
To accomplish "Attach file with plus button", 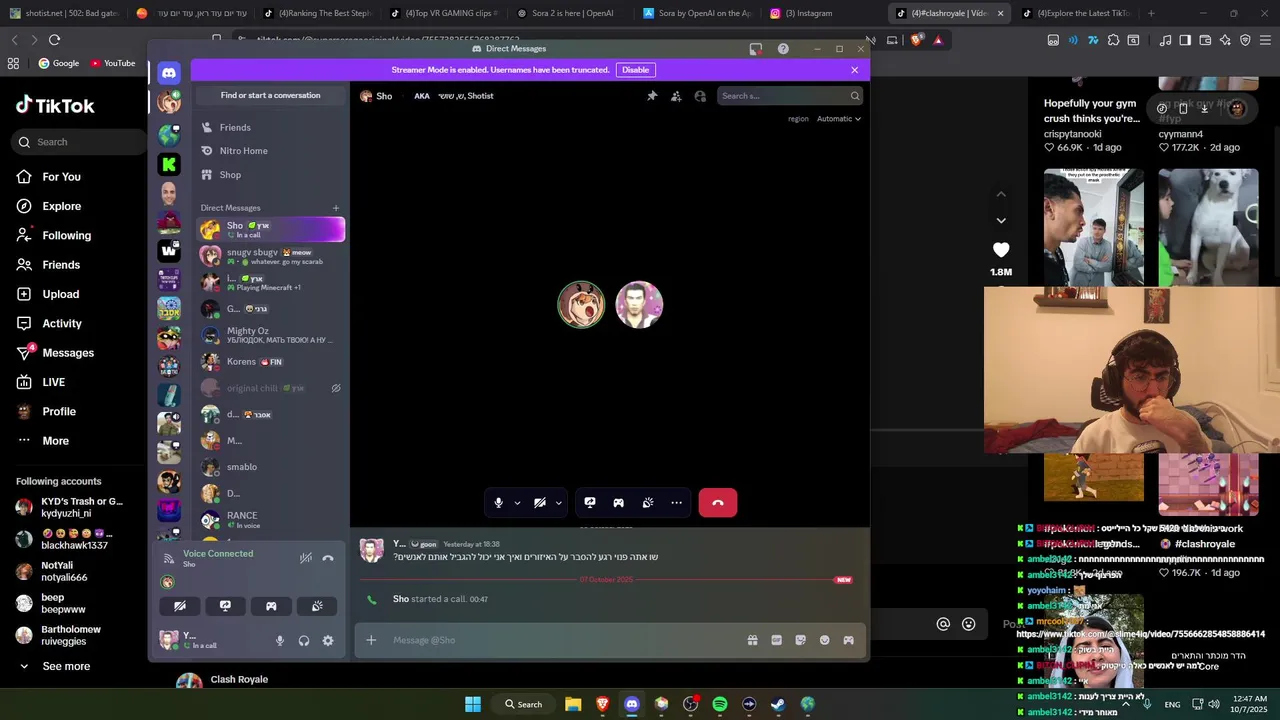I will (x=371, y=640).
